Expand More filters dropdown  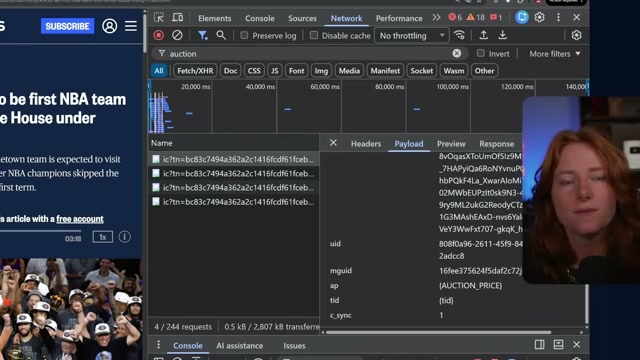[555, 54]
